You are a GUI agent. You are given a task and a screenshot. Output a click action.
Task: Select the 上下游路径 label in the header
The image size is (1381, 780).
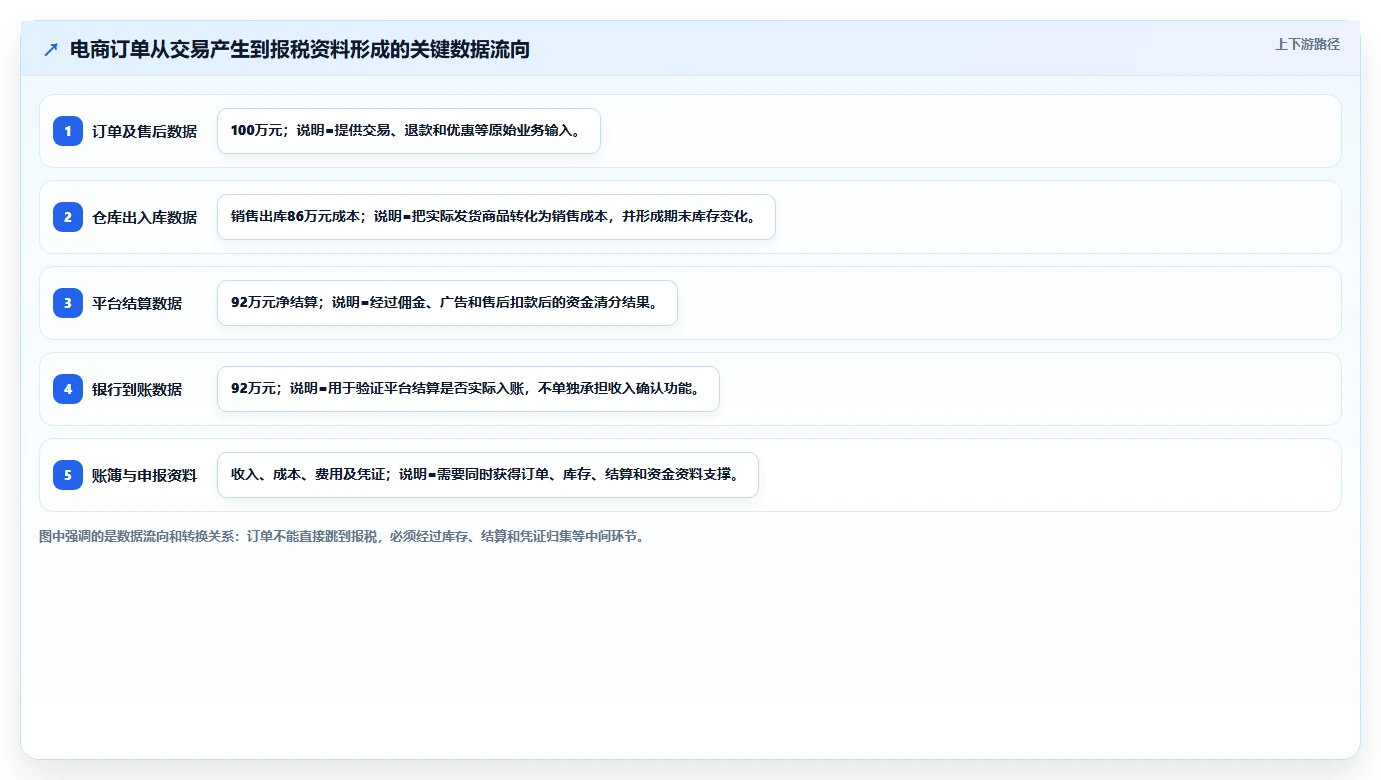[x=1307, y=44]
